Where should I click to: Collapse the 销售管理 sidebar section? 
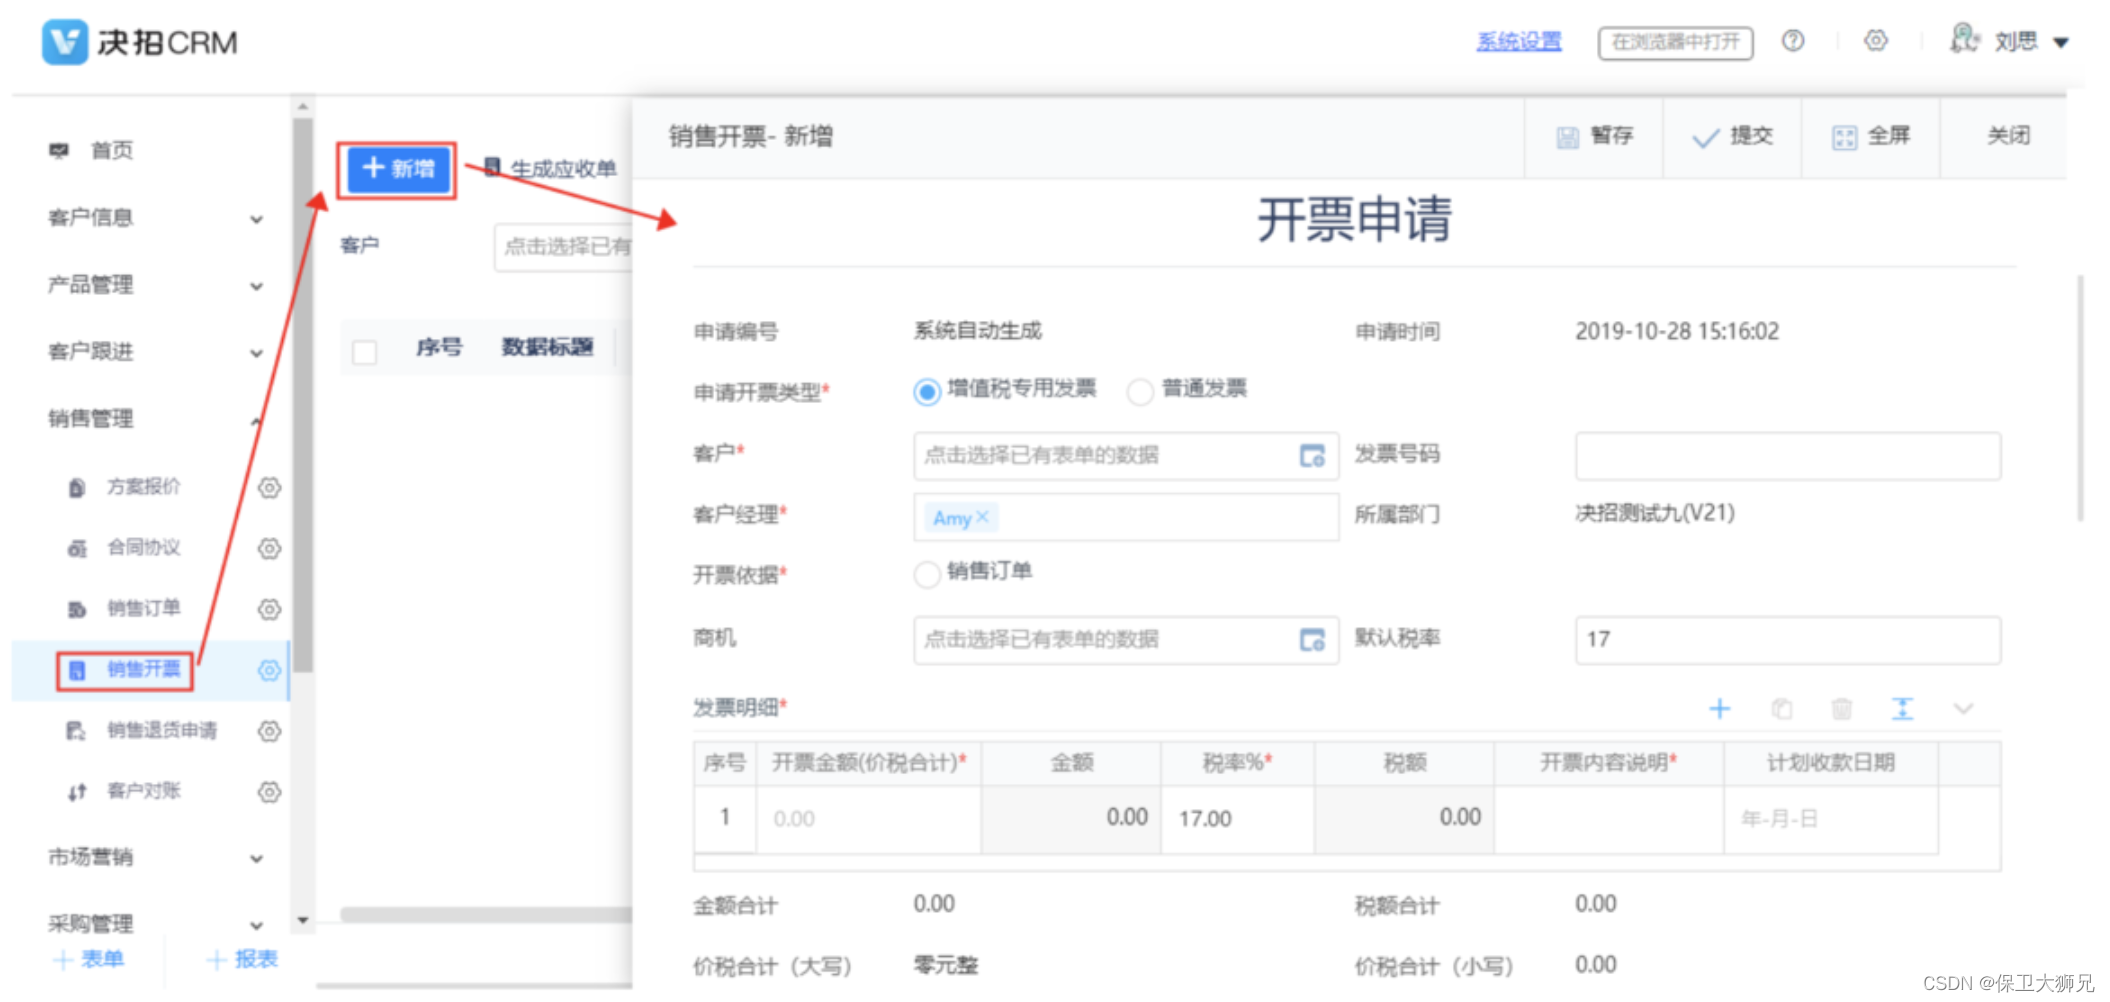pos(257,420)
